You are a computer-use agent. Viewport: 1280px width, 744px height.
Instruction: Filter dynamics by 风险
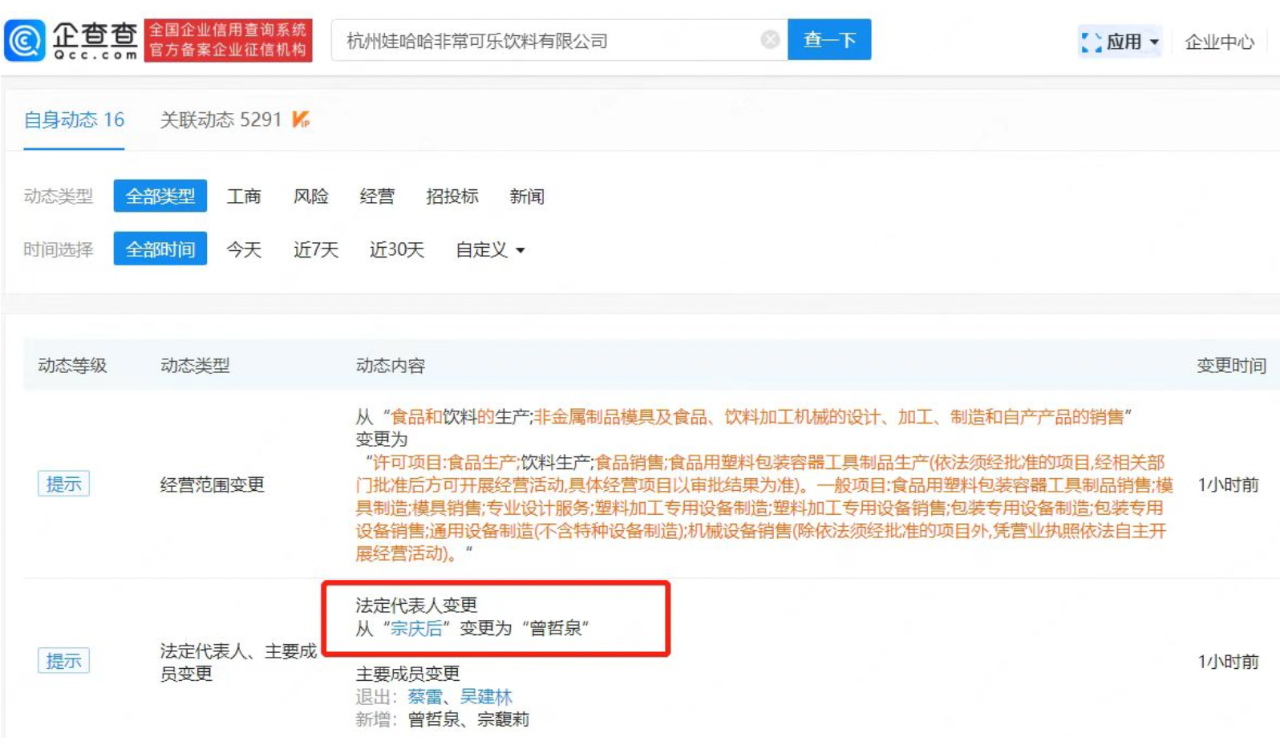[x=311, y=196]
